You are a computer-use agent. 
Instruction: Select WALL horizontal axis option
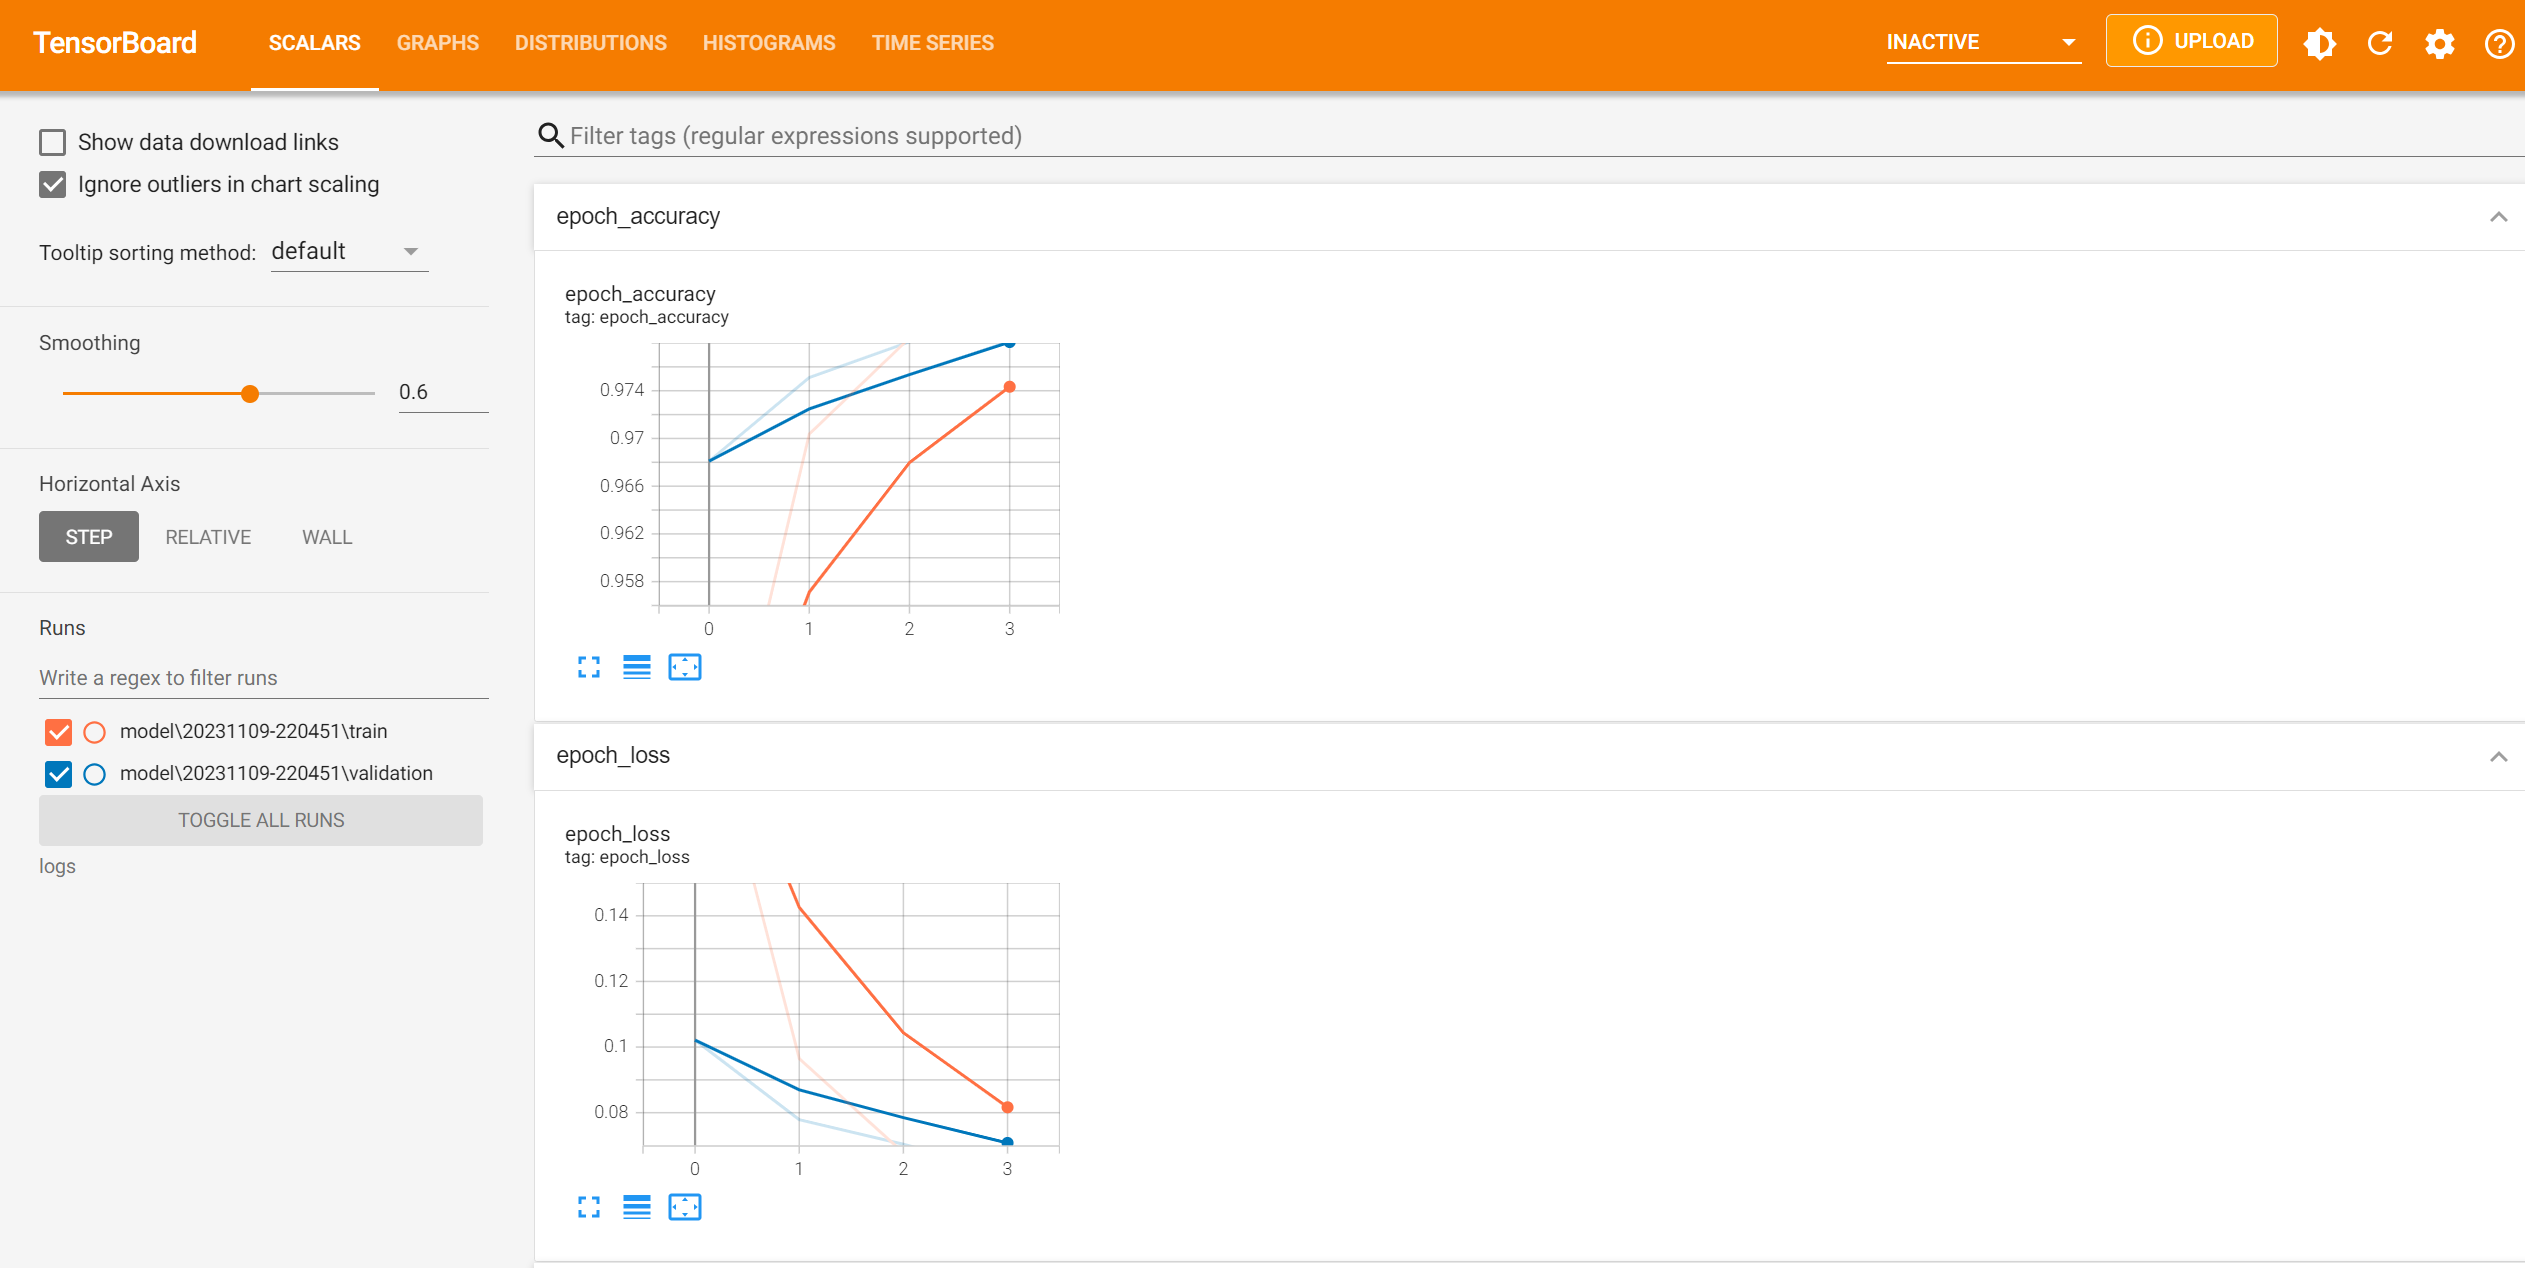tap(327, 537)
